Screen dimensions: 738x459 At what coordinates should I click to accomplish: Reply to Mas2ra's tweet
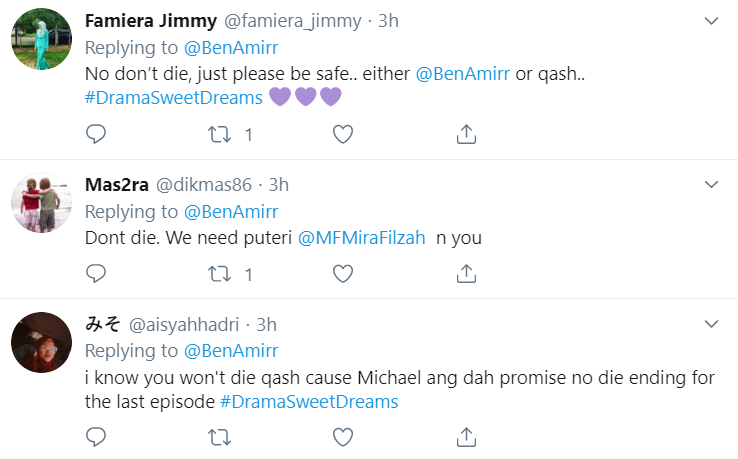tap(96, 272)
